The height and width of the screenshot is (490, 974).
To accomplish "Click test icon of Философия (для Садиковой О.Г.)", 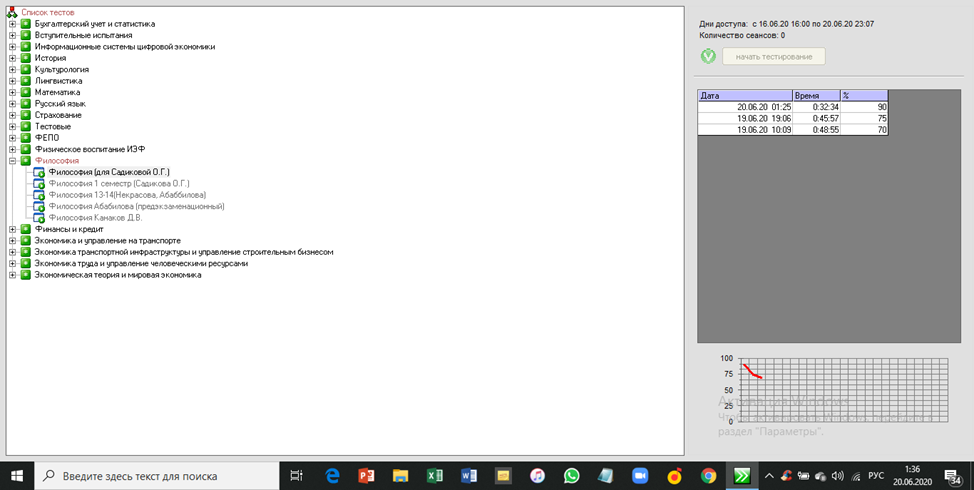I will tap(39, 173).
